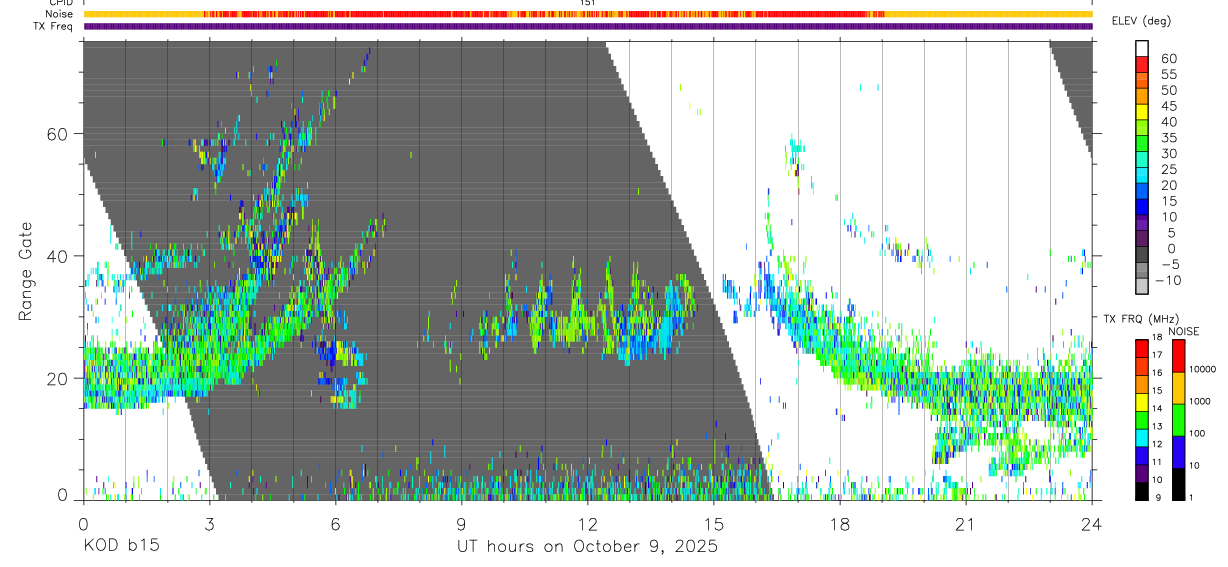Click the yellow segment of the ELEV color bar

coord(1142,112)
